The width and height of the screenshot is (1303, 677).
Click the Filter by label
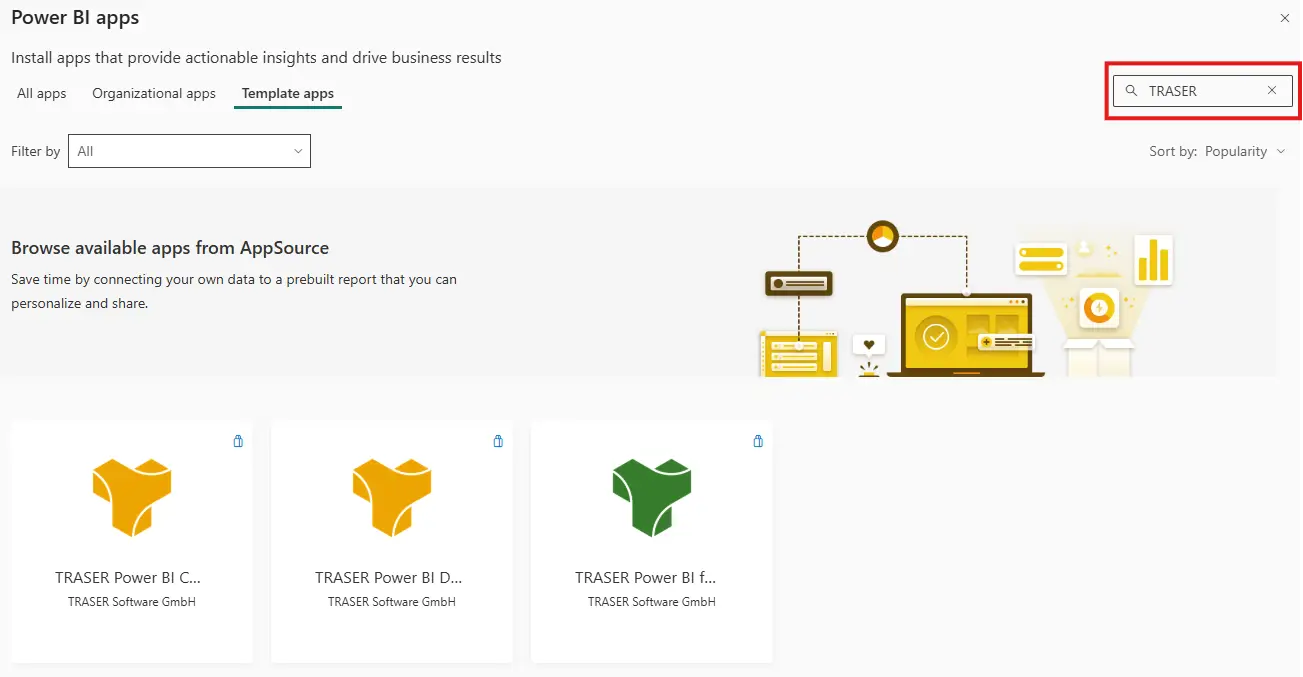36,151
